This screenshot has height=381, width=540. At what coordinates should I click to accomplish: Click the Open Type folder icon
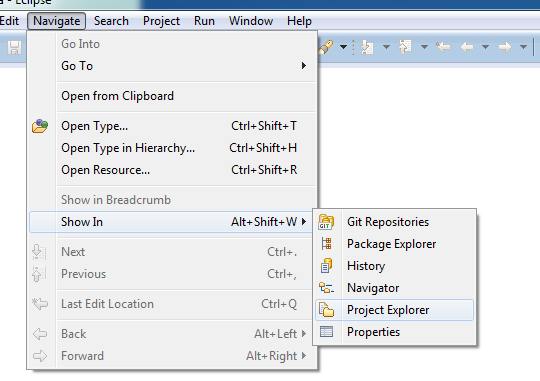(40, 126)
